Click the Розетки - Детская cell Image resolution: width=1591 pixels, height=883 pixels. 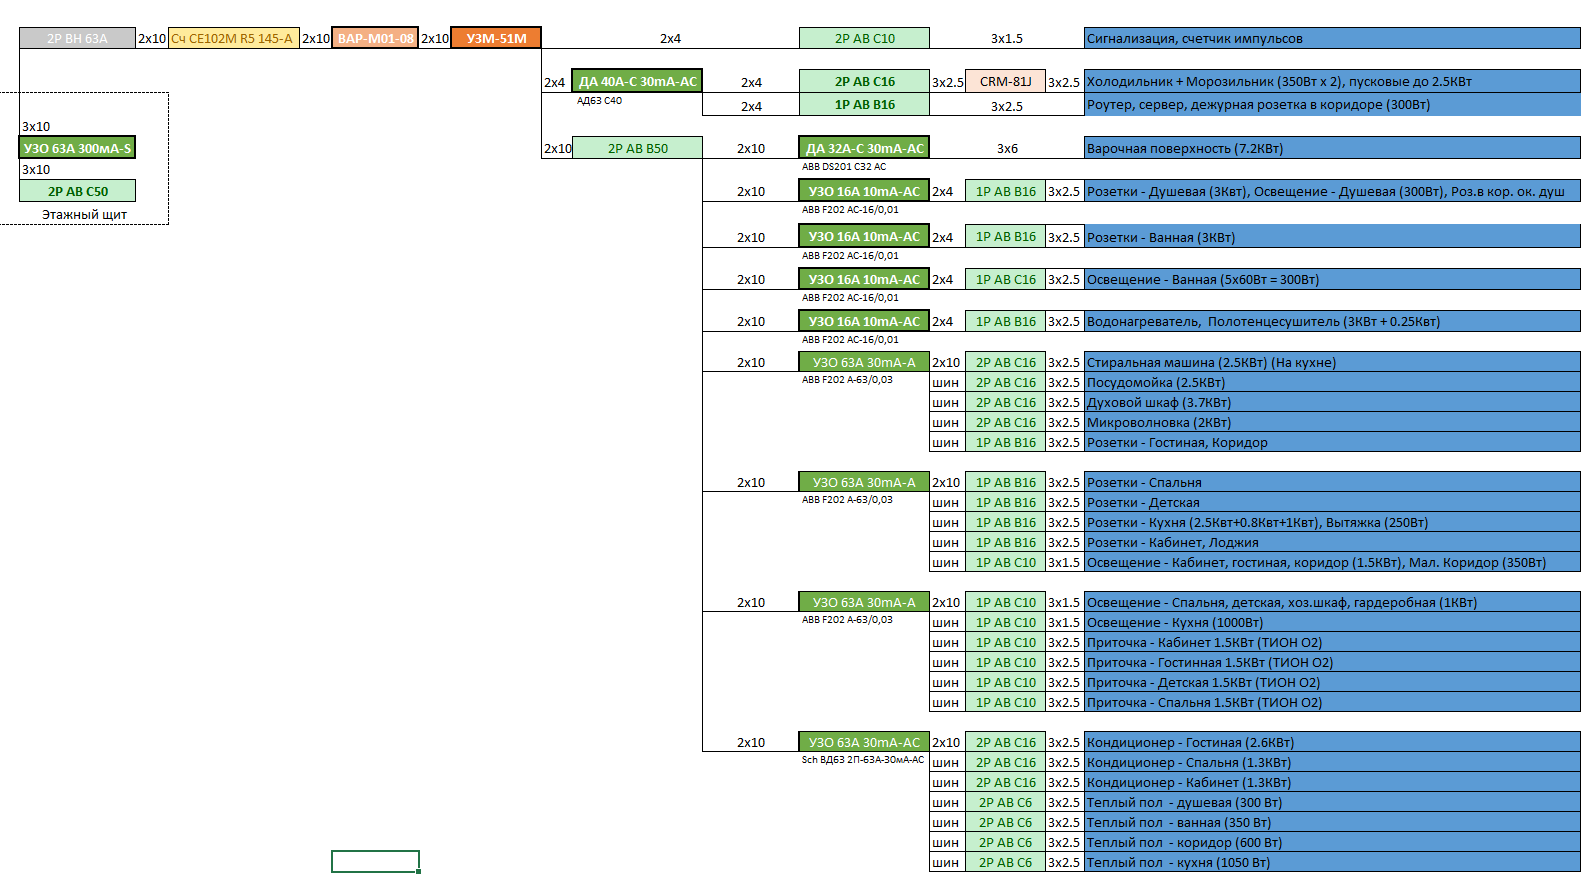[x=1332, y=502]
